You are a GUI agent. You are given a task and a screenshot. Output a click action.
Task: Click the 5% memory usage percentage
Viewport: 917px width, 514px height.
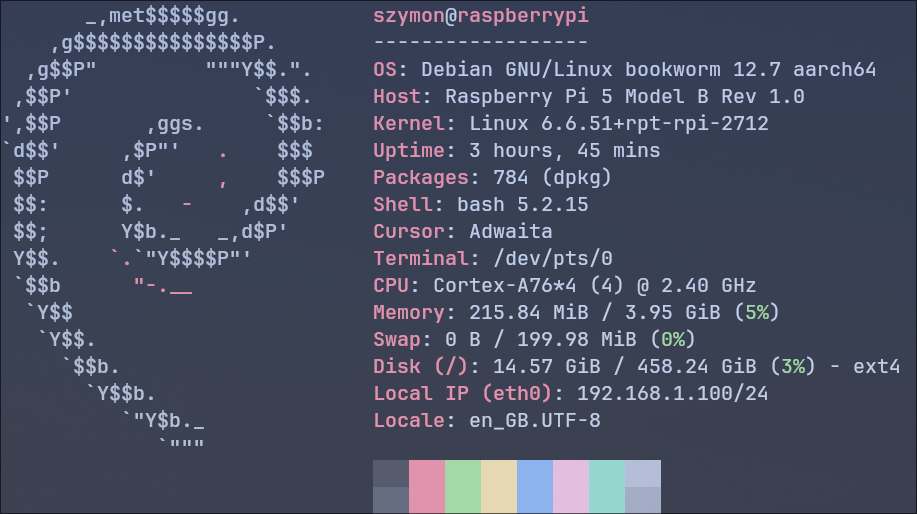pos(757,313)
